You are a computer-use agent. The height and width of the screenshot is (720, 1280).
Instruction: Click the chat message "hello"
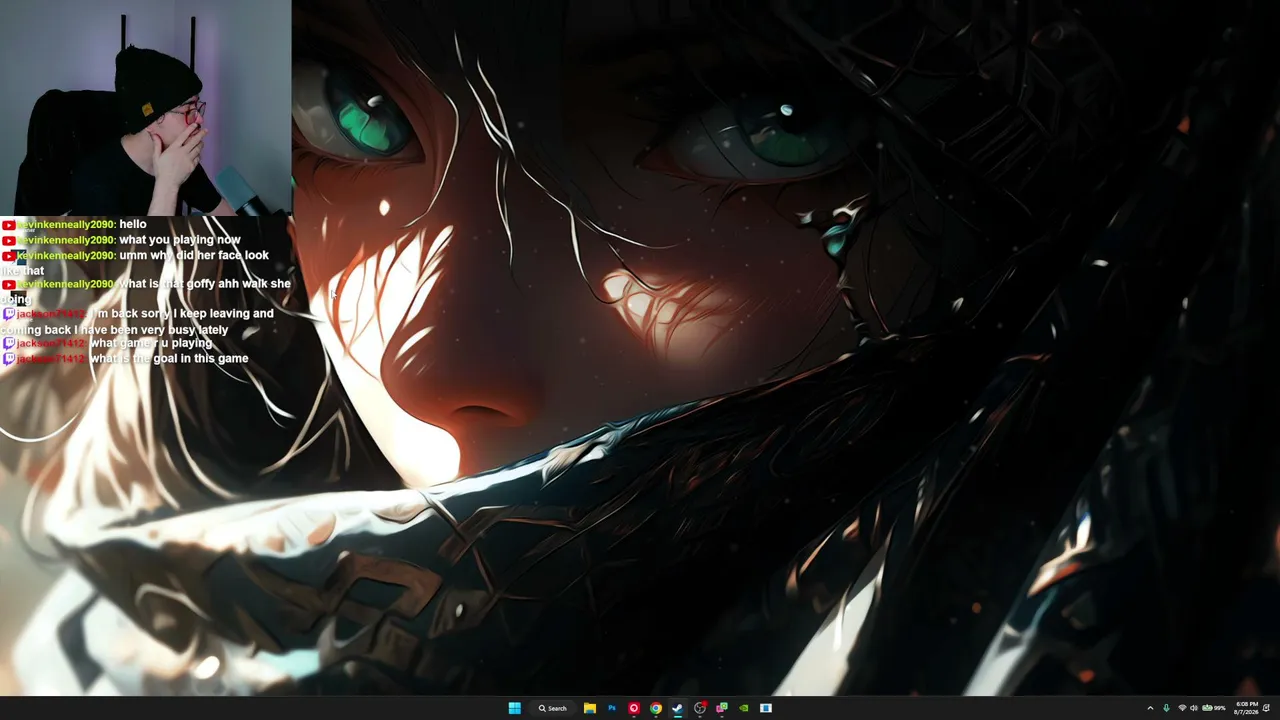click(133, 224)
